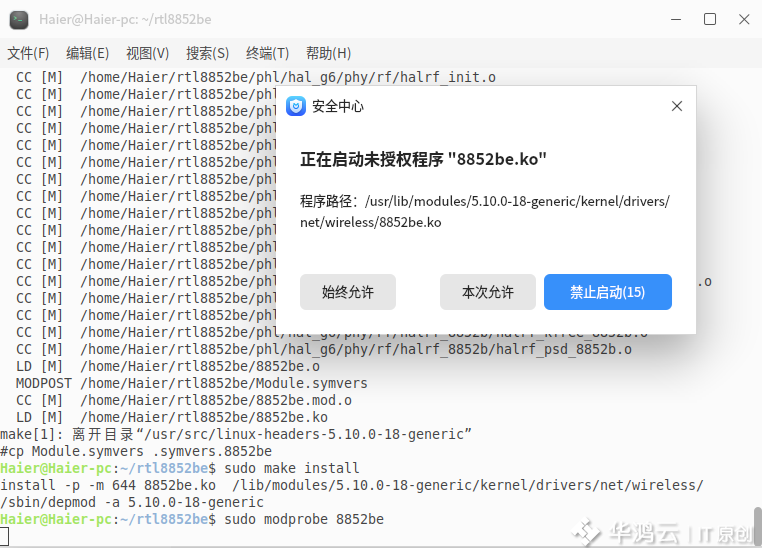762x548 pixels.
Task: Click the 'LD [M] ...8852be.o' line
Action: (168, 366)
